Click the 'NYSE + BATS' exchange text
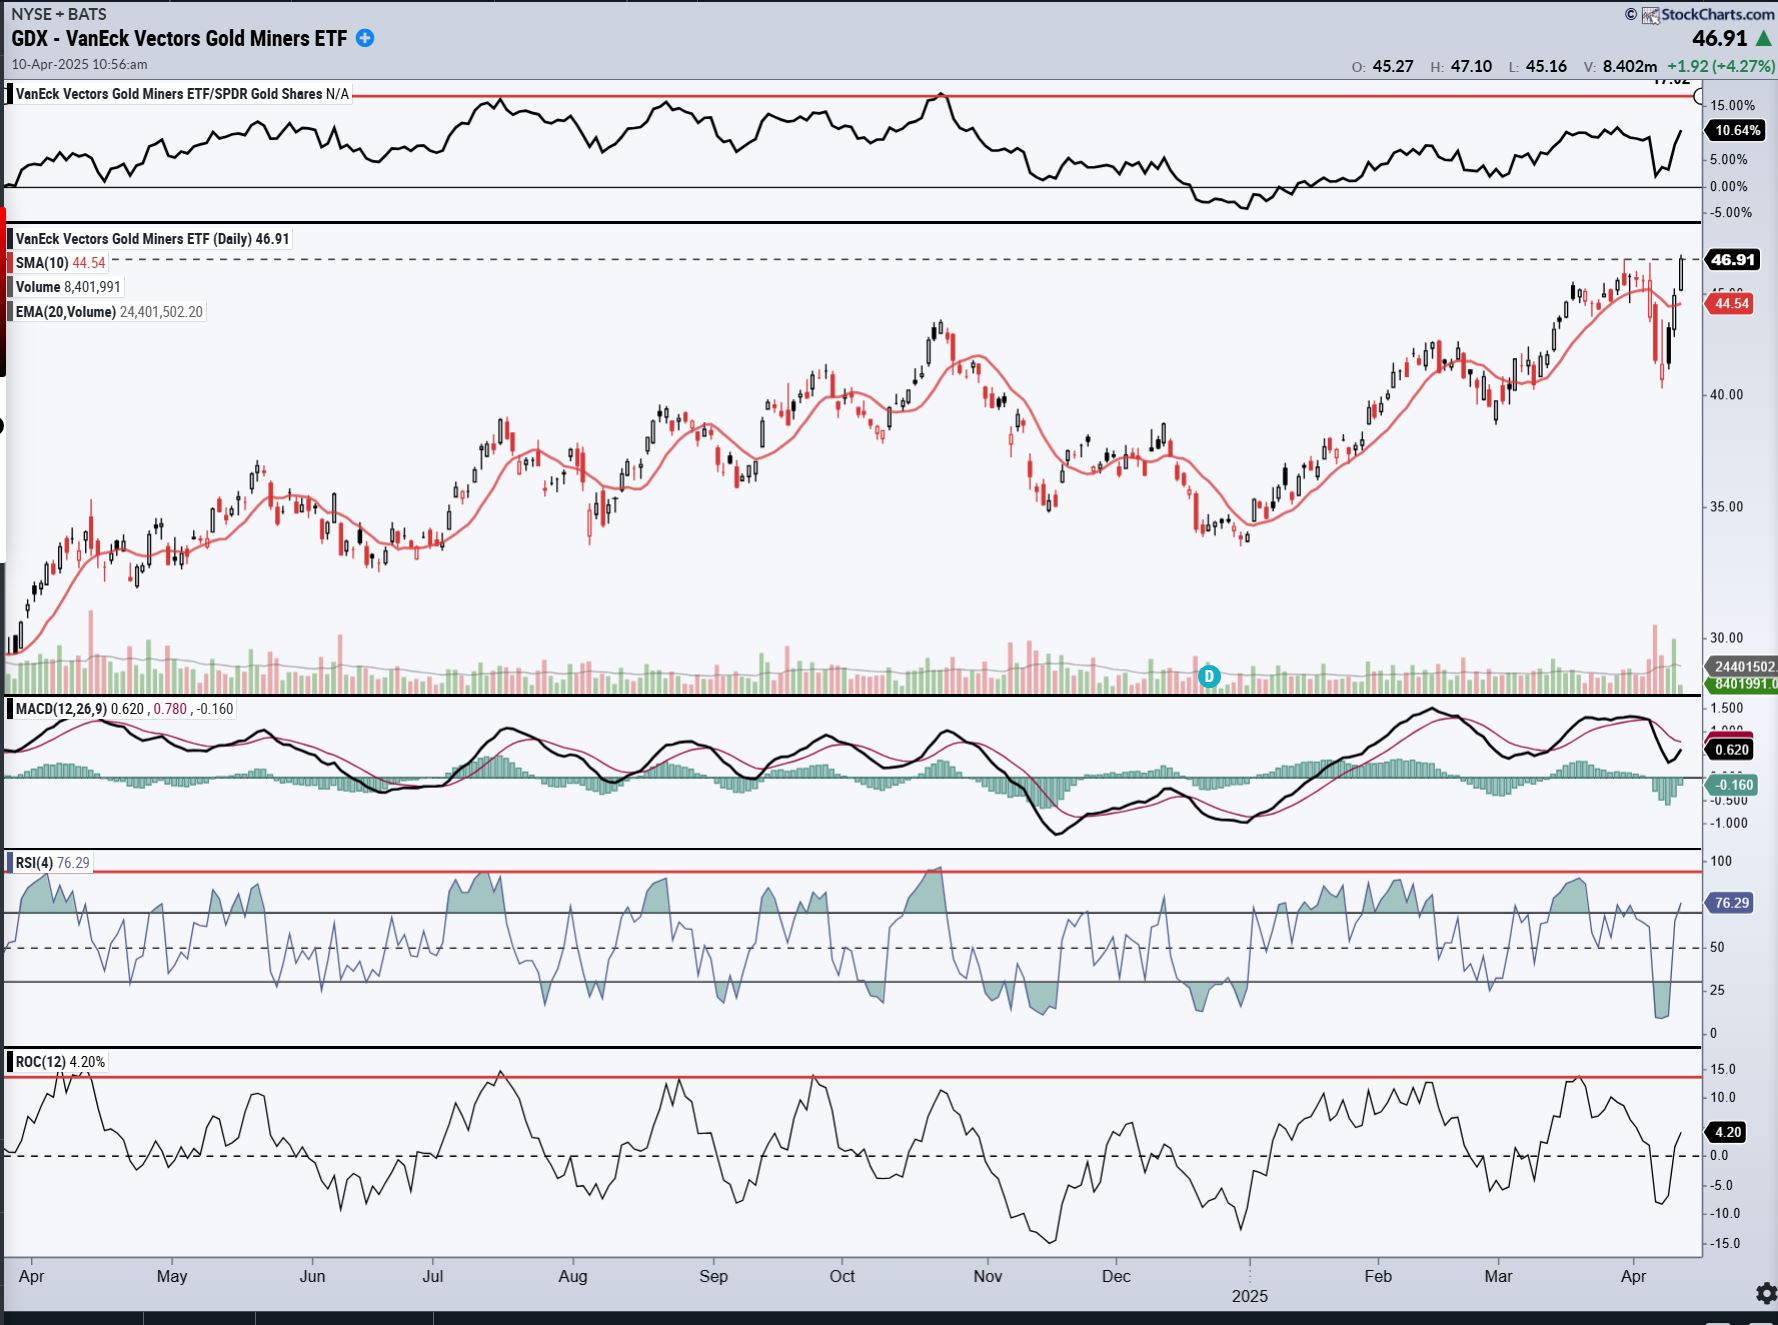Screen dimensions: 1778x1325 coord(59,14)
